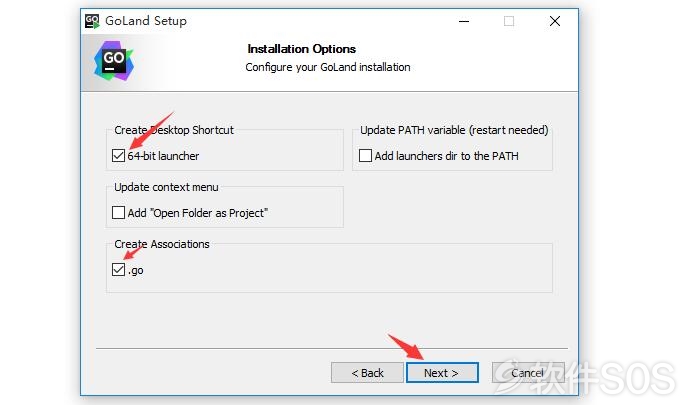Click "Configure your GoLand installation" subtitle text
The image size is (687, 405).
coord(328,67)
